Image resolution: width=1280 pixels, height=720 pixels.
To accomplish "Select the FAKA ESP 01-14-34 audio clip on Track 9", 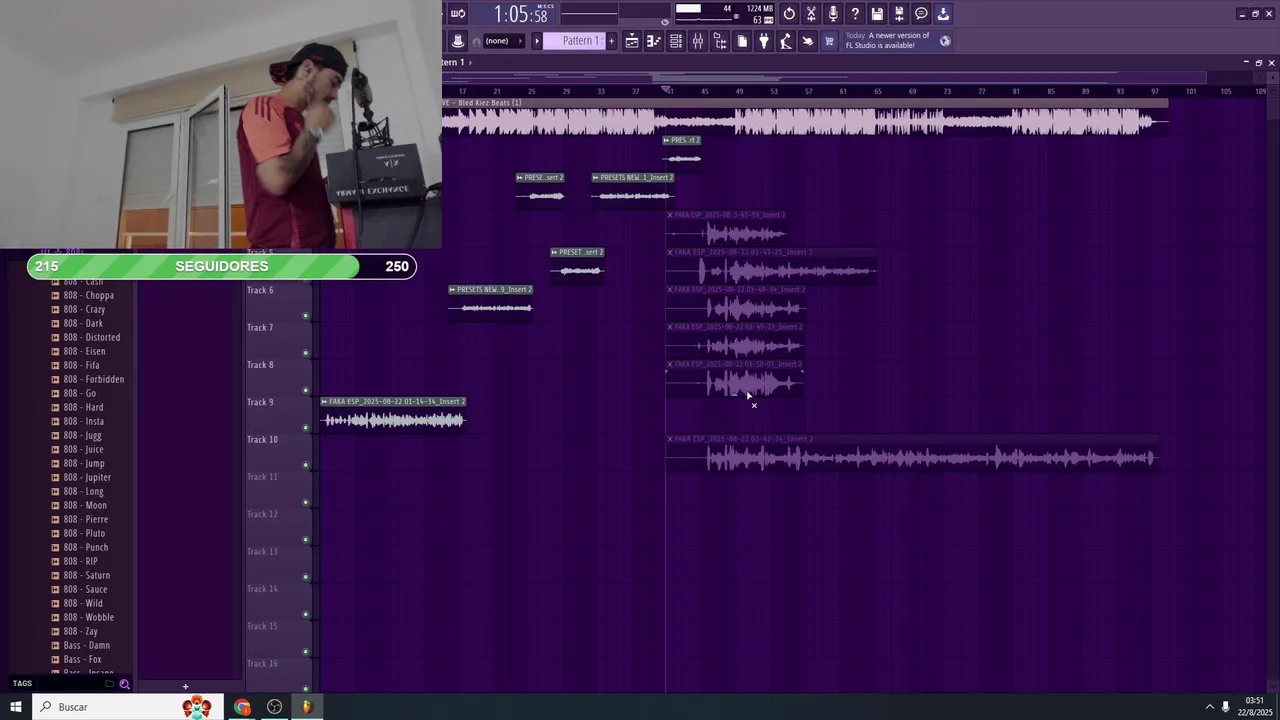I will [393, 413].
